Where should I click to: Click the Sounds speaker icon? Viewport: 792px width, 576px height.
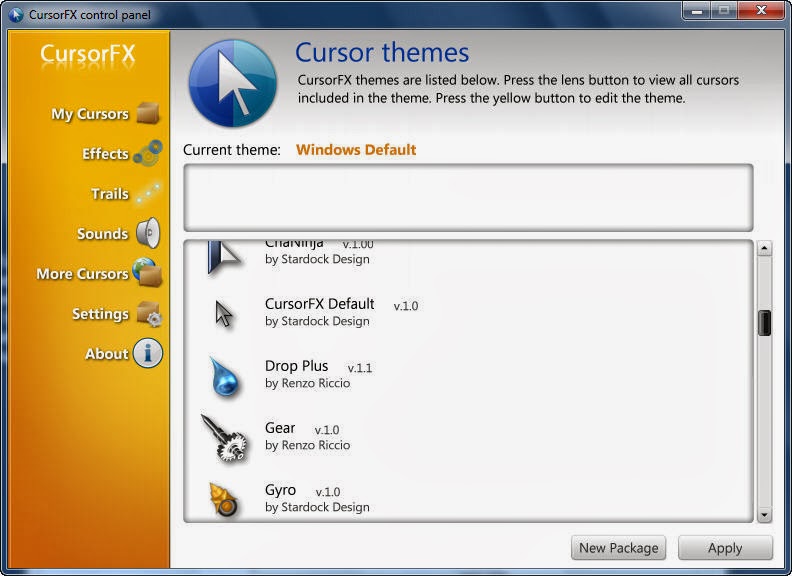click(148, 233)
